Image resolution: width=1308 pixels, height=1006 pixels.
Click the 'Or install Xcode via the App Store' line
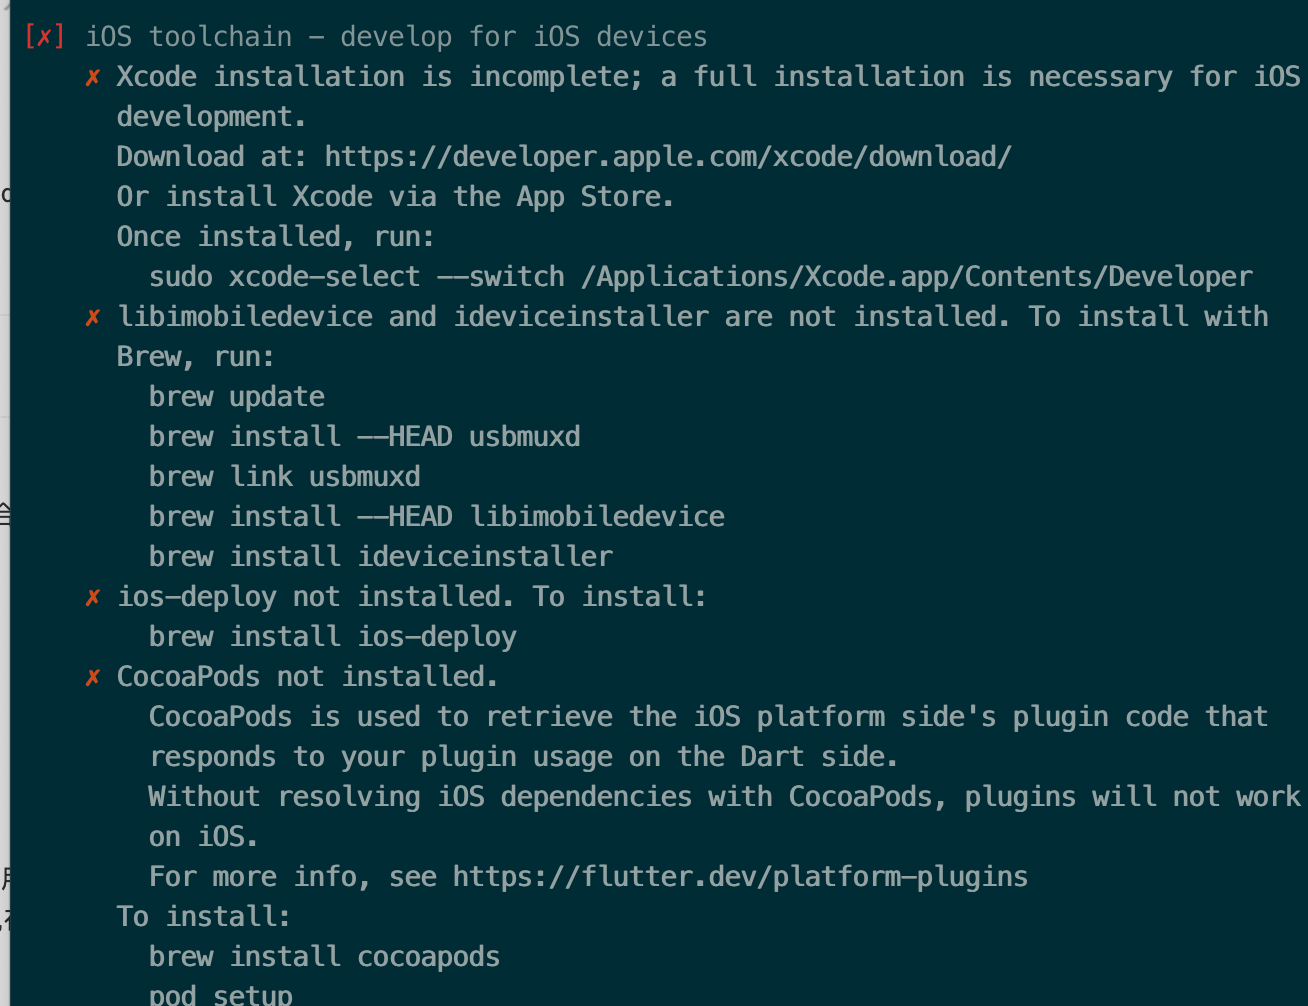click(x=396, y=197)
